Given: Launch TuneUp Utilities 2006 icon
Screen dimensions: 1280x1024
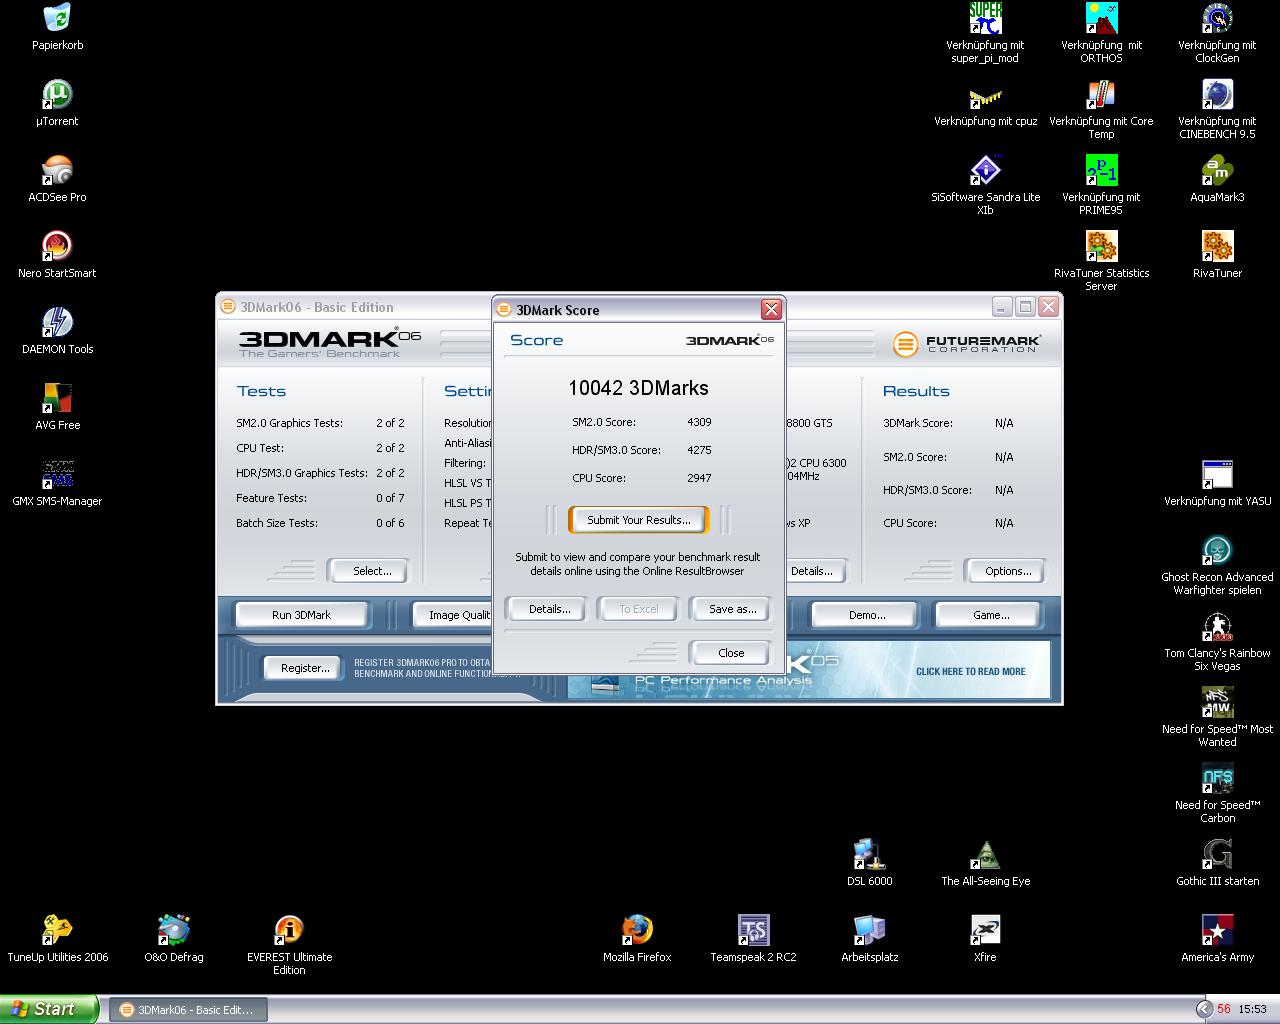Looking at the screenshot, I should click(x=57, y=931).
